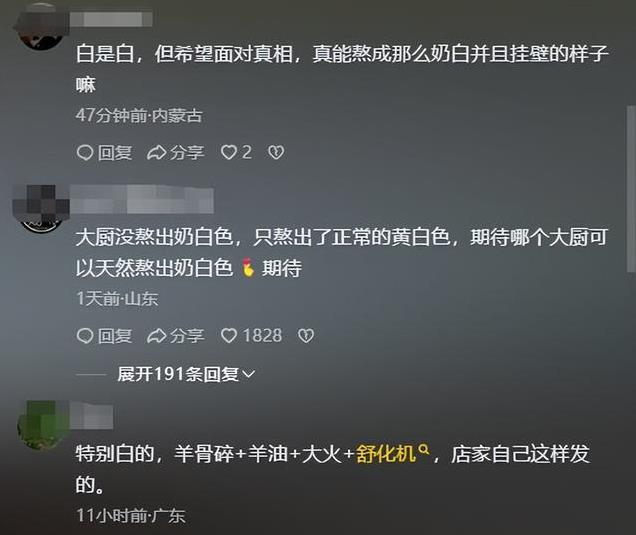Click share arrow on the Shandong comment
Image resolution: width=636 pixels, height=535 pixels.
coord(156,336)
